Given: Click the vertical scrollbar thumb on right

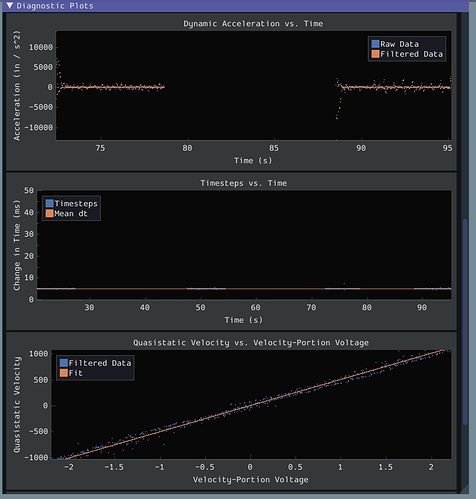Looking at the screenshot, I should coord(465,322).
